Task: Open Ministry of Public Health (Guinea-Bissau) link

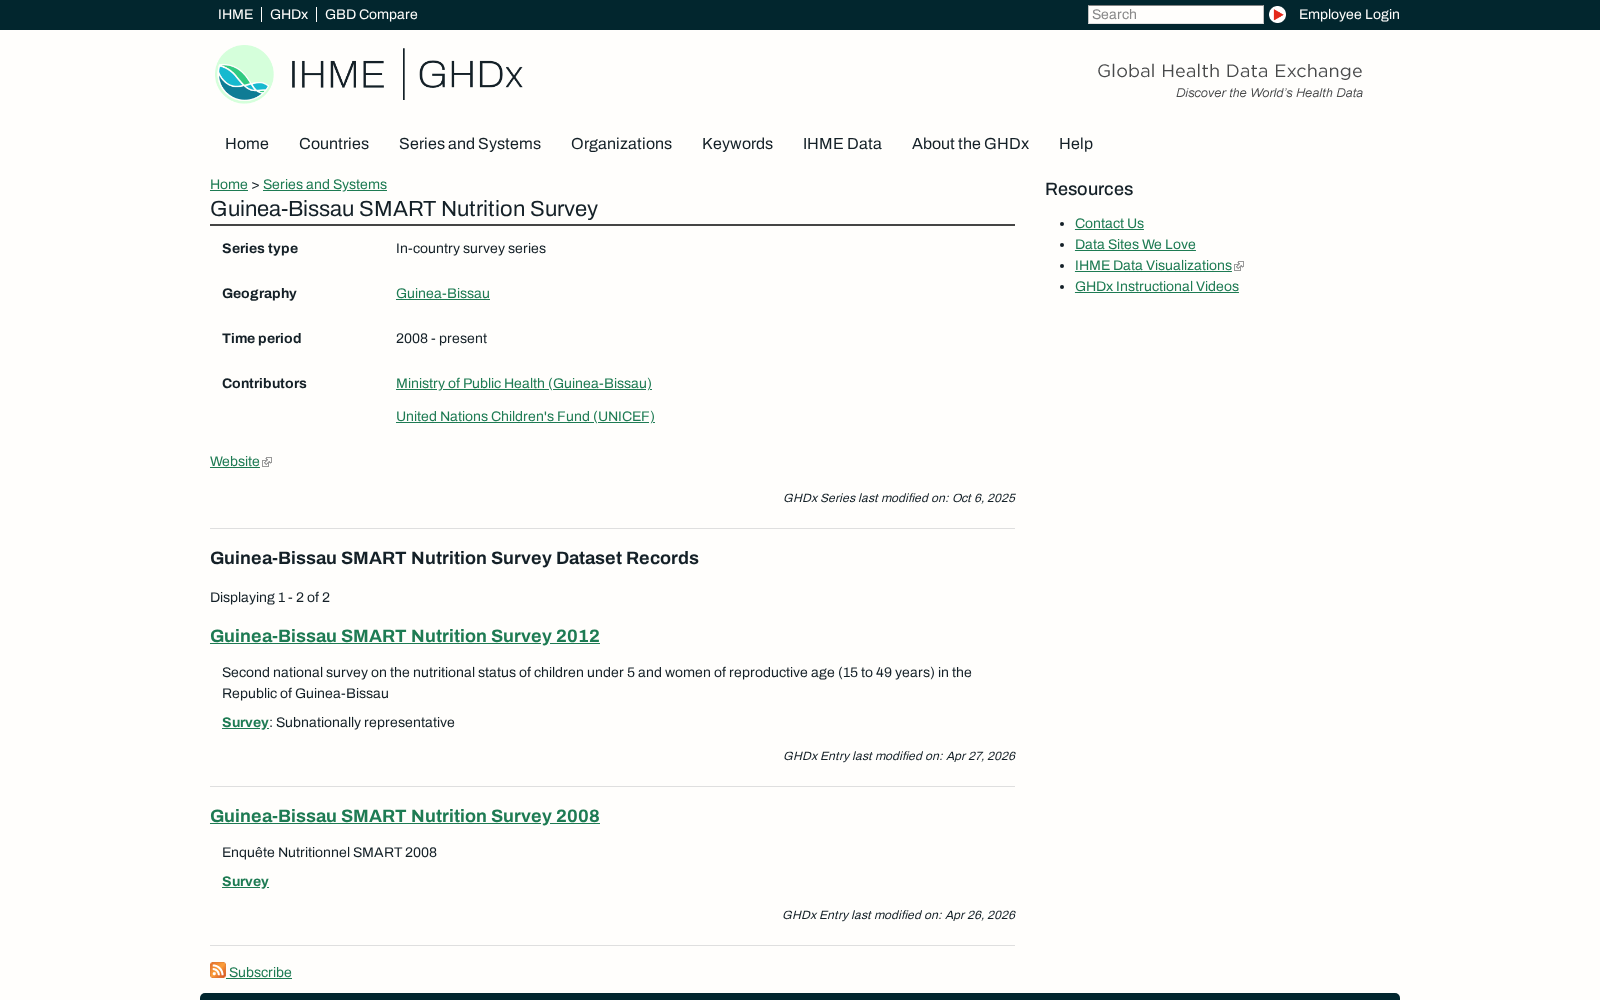Action: click(524, 383)
